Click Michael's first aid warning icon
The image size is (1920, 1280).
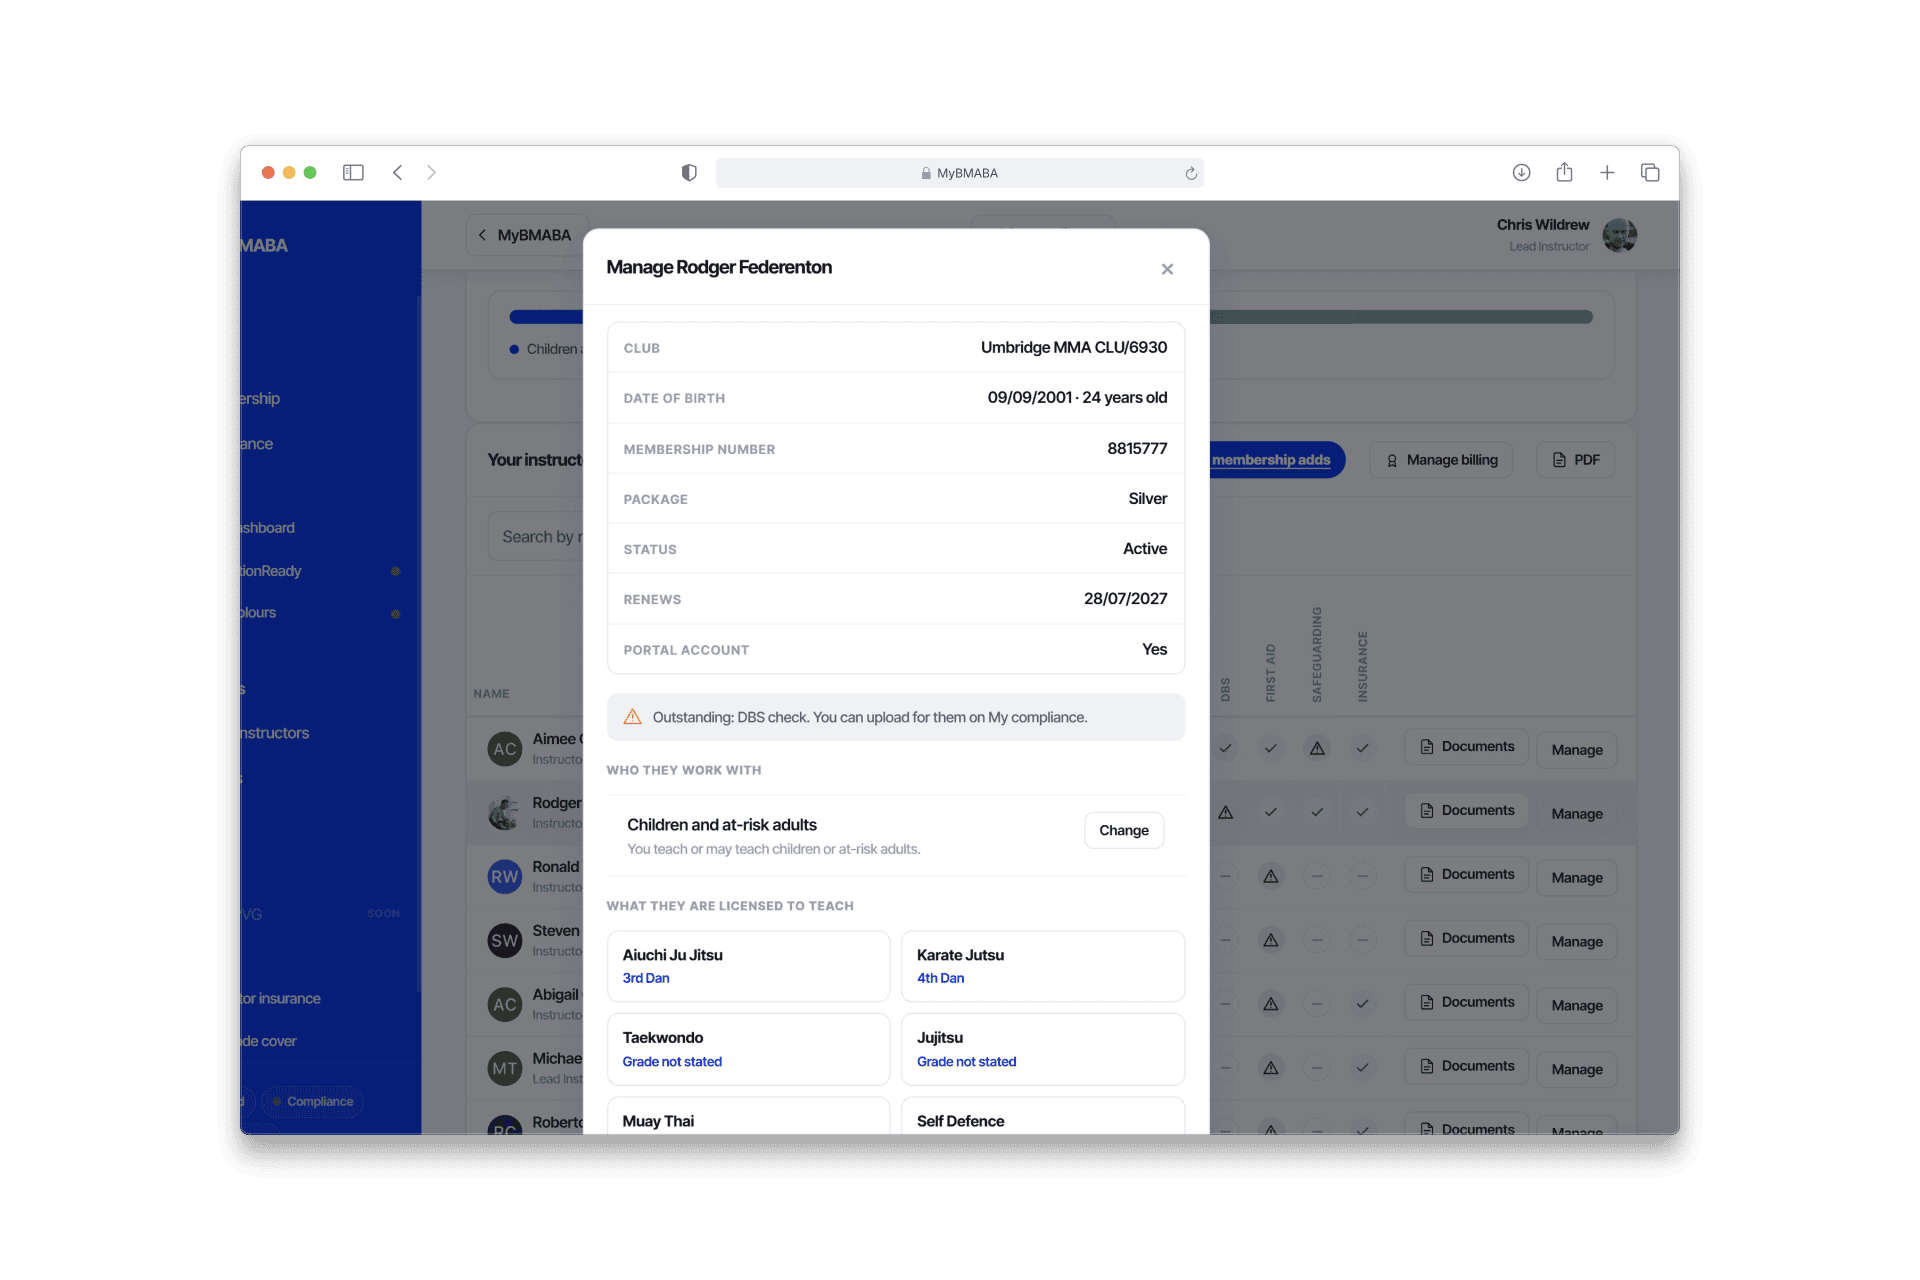1270,1068
